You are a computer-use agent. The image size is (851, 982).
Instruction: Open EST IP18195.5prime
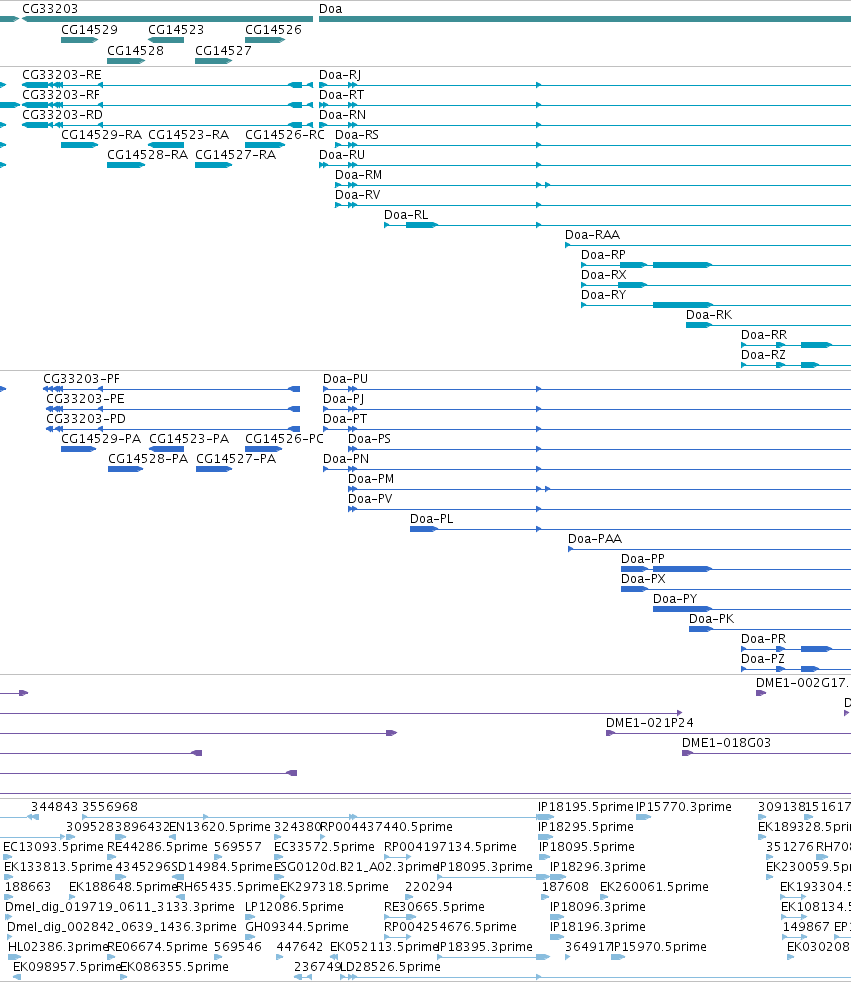(x=585, y=807)
